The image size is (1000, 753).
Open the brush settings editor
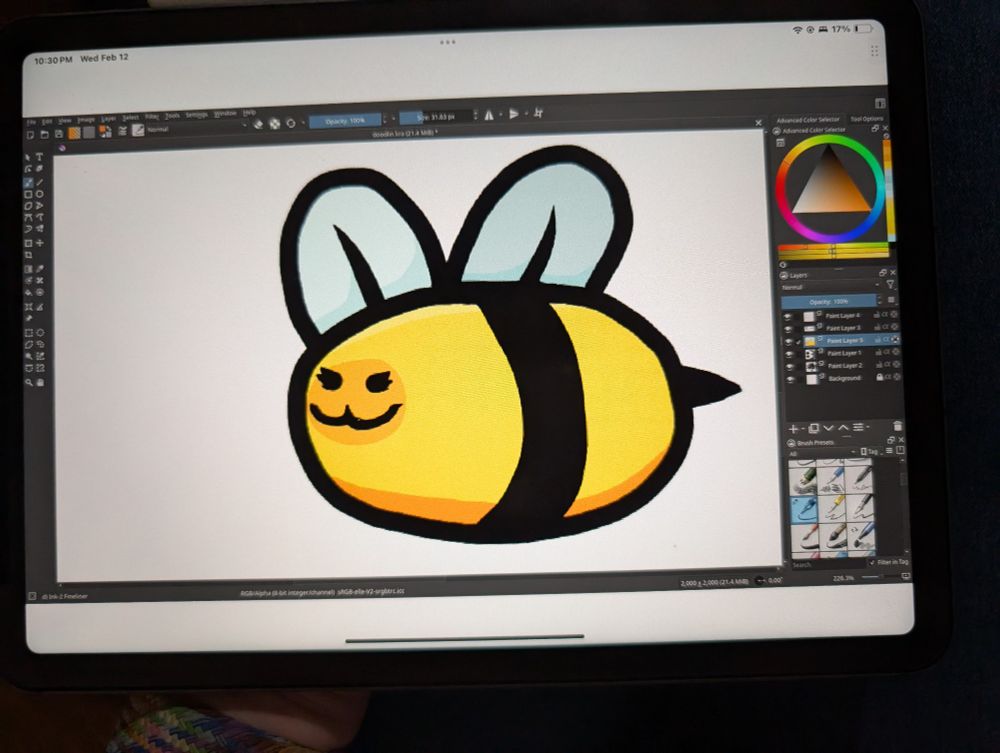[121, 131]
